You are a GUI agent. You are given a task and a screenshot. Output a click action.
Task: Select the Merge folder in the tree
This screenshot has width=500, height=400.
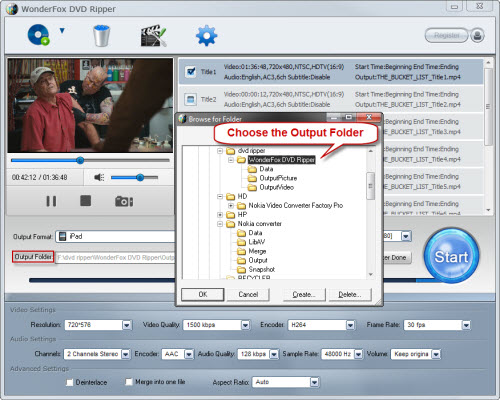click(257, 251)
